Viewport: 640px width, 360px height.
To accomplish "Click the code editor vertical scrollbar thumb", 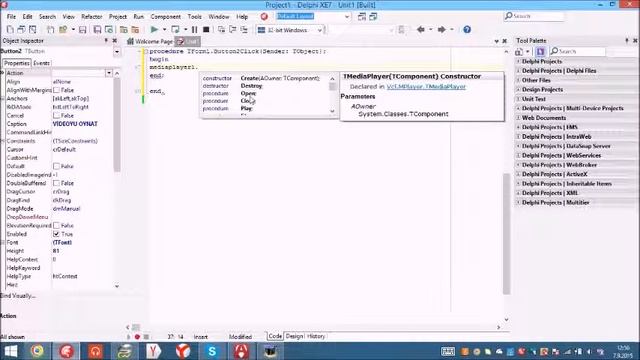I will (507, 233).
